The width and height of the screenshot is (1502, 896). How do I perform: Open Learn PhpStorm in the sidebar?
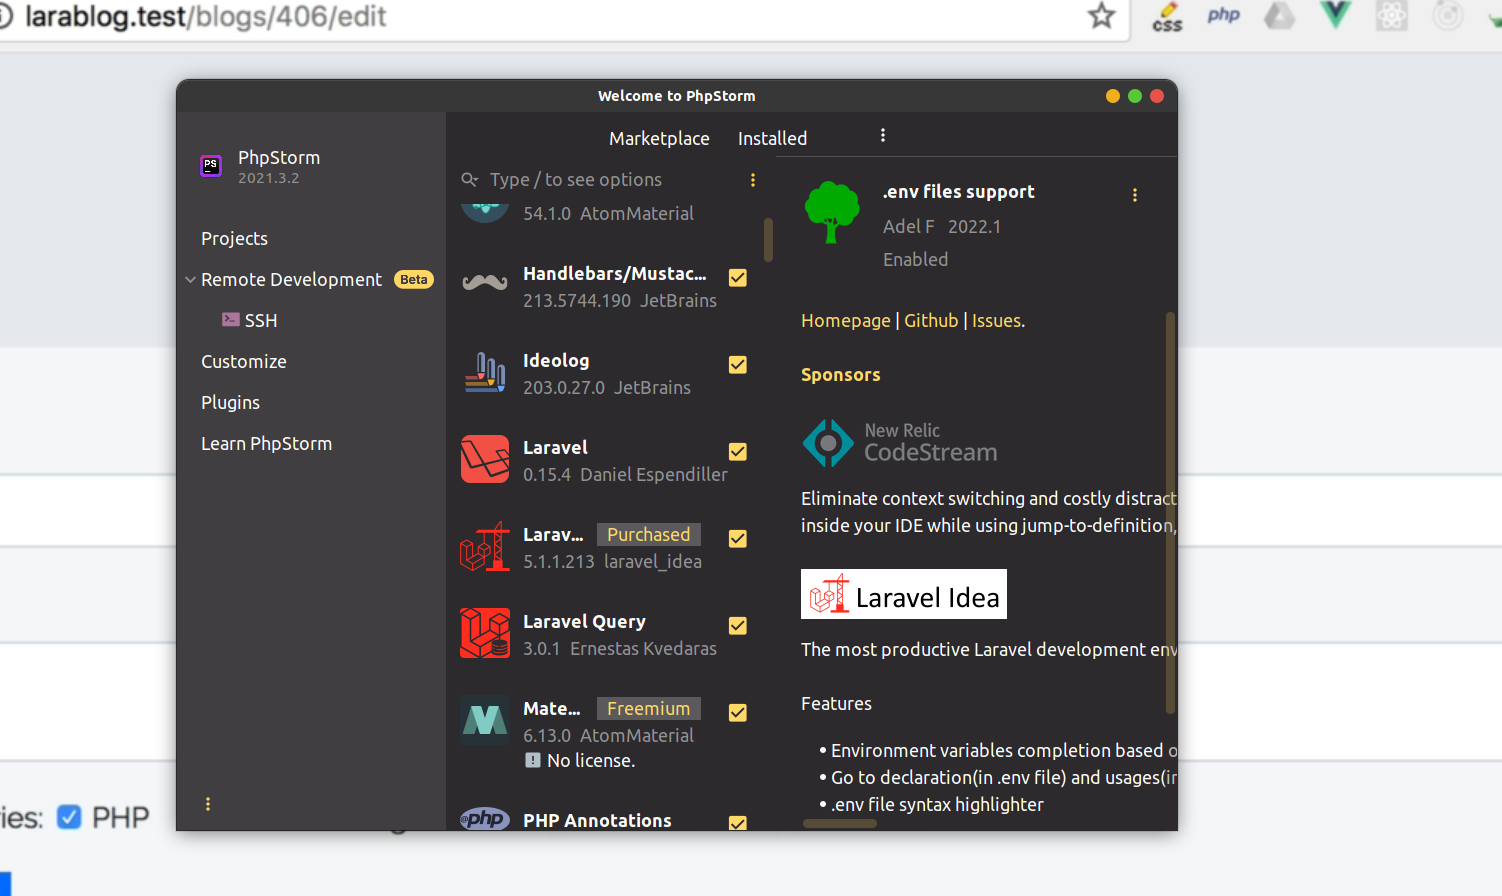[266, 444]
